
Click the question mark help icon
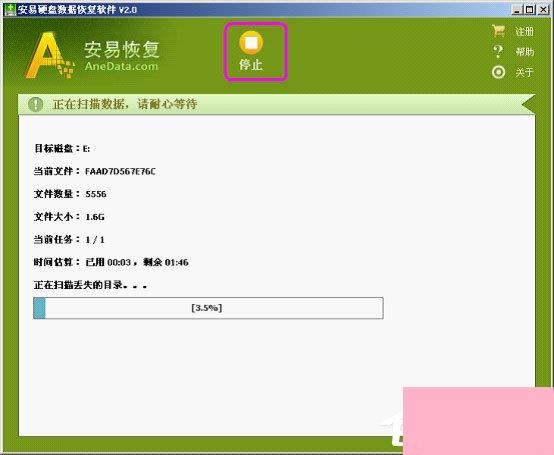(x=498, y=52)
